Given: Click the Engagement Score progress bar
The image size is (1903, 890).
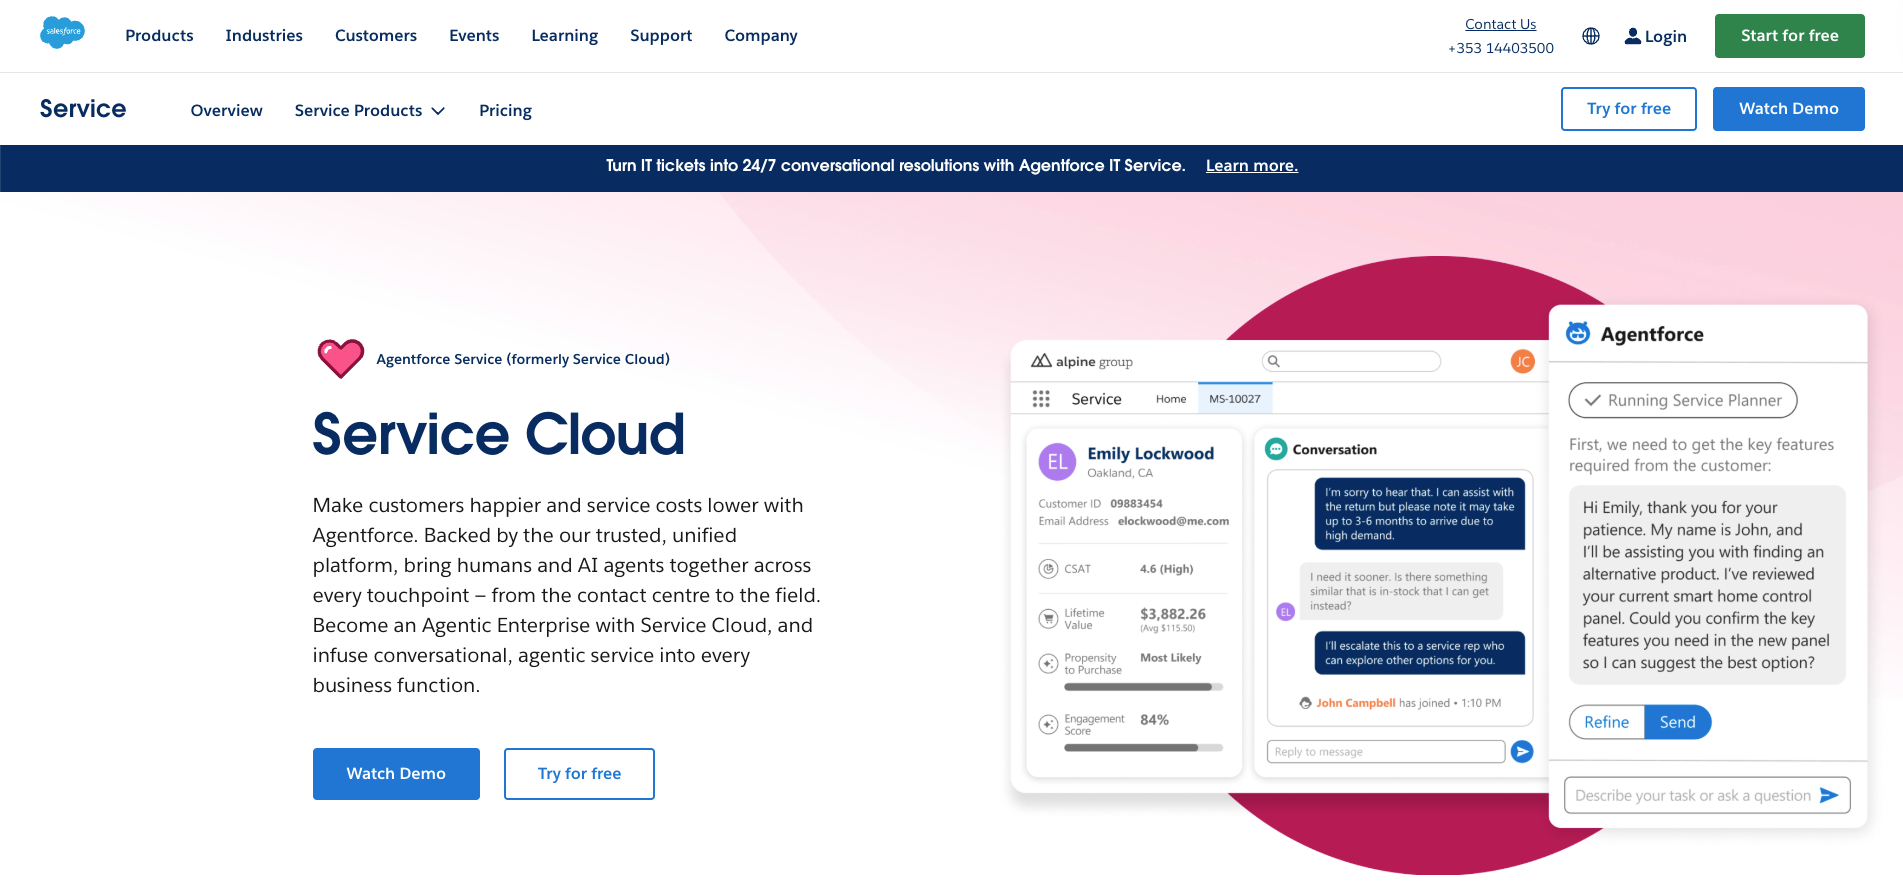Looking at the screenshot, I should click(x=1143, y=747).
